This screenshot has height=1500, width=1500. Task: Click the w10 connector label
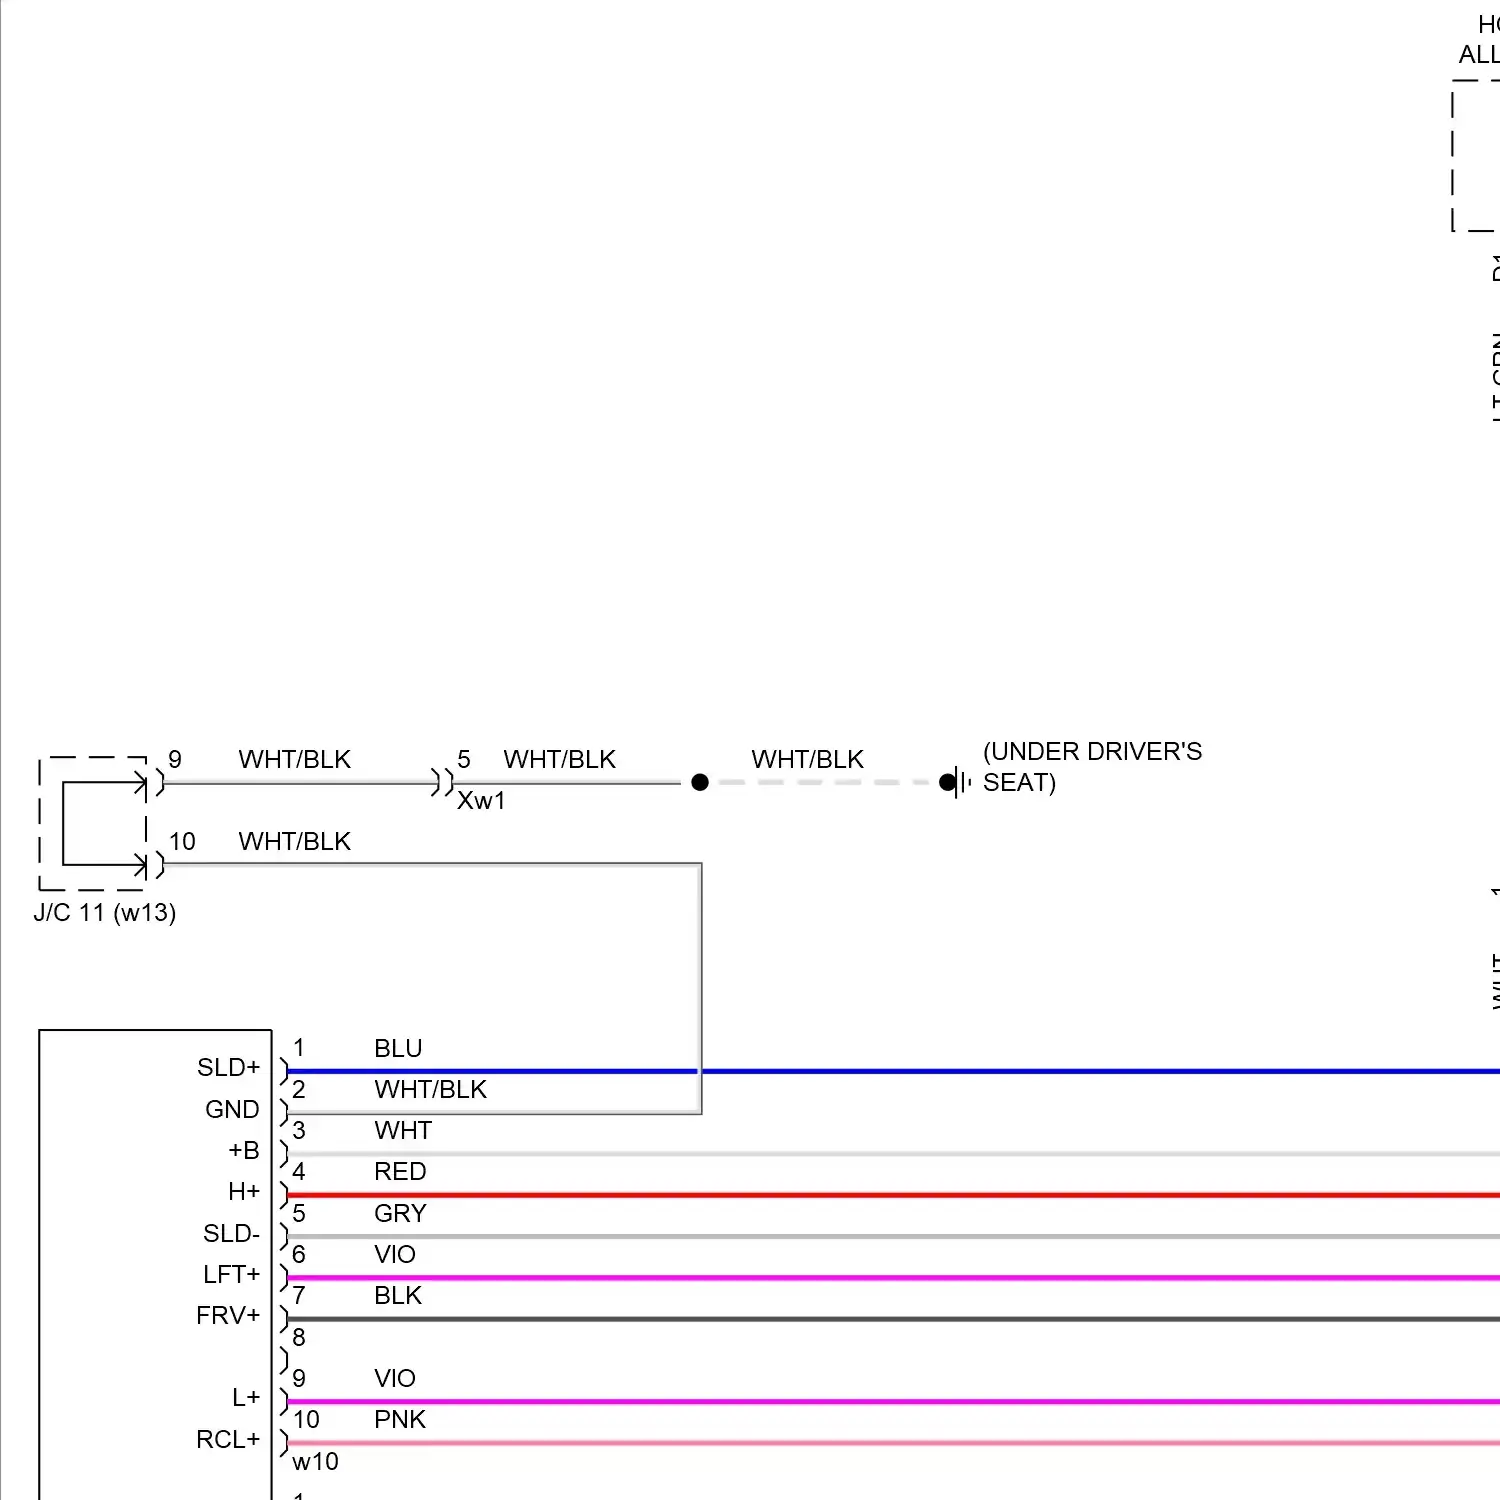pyautogui.click(x=315, y=1462)
